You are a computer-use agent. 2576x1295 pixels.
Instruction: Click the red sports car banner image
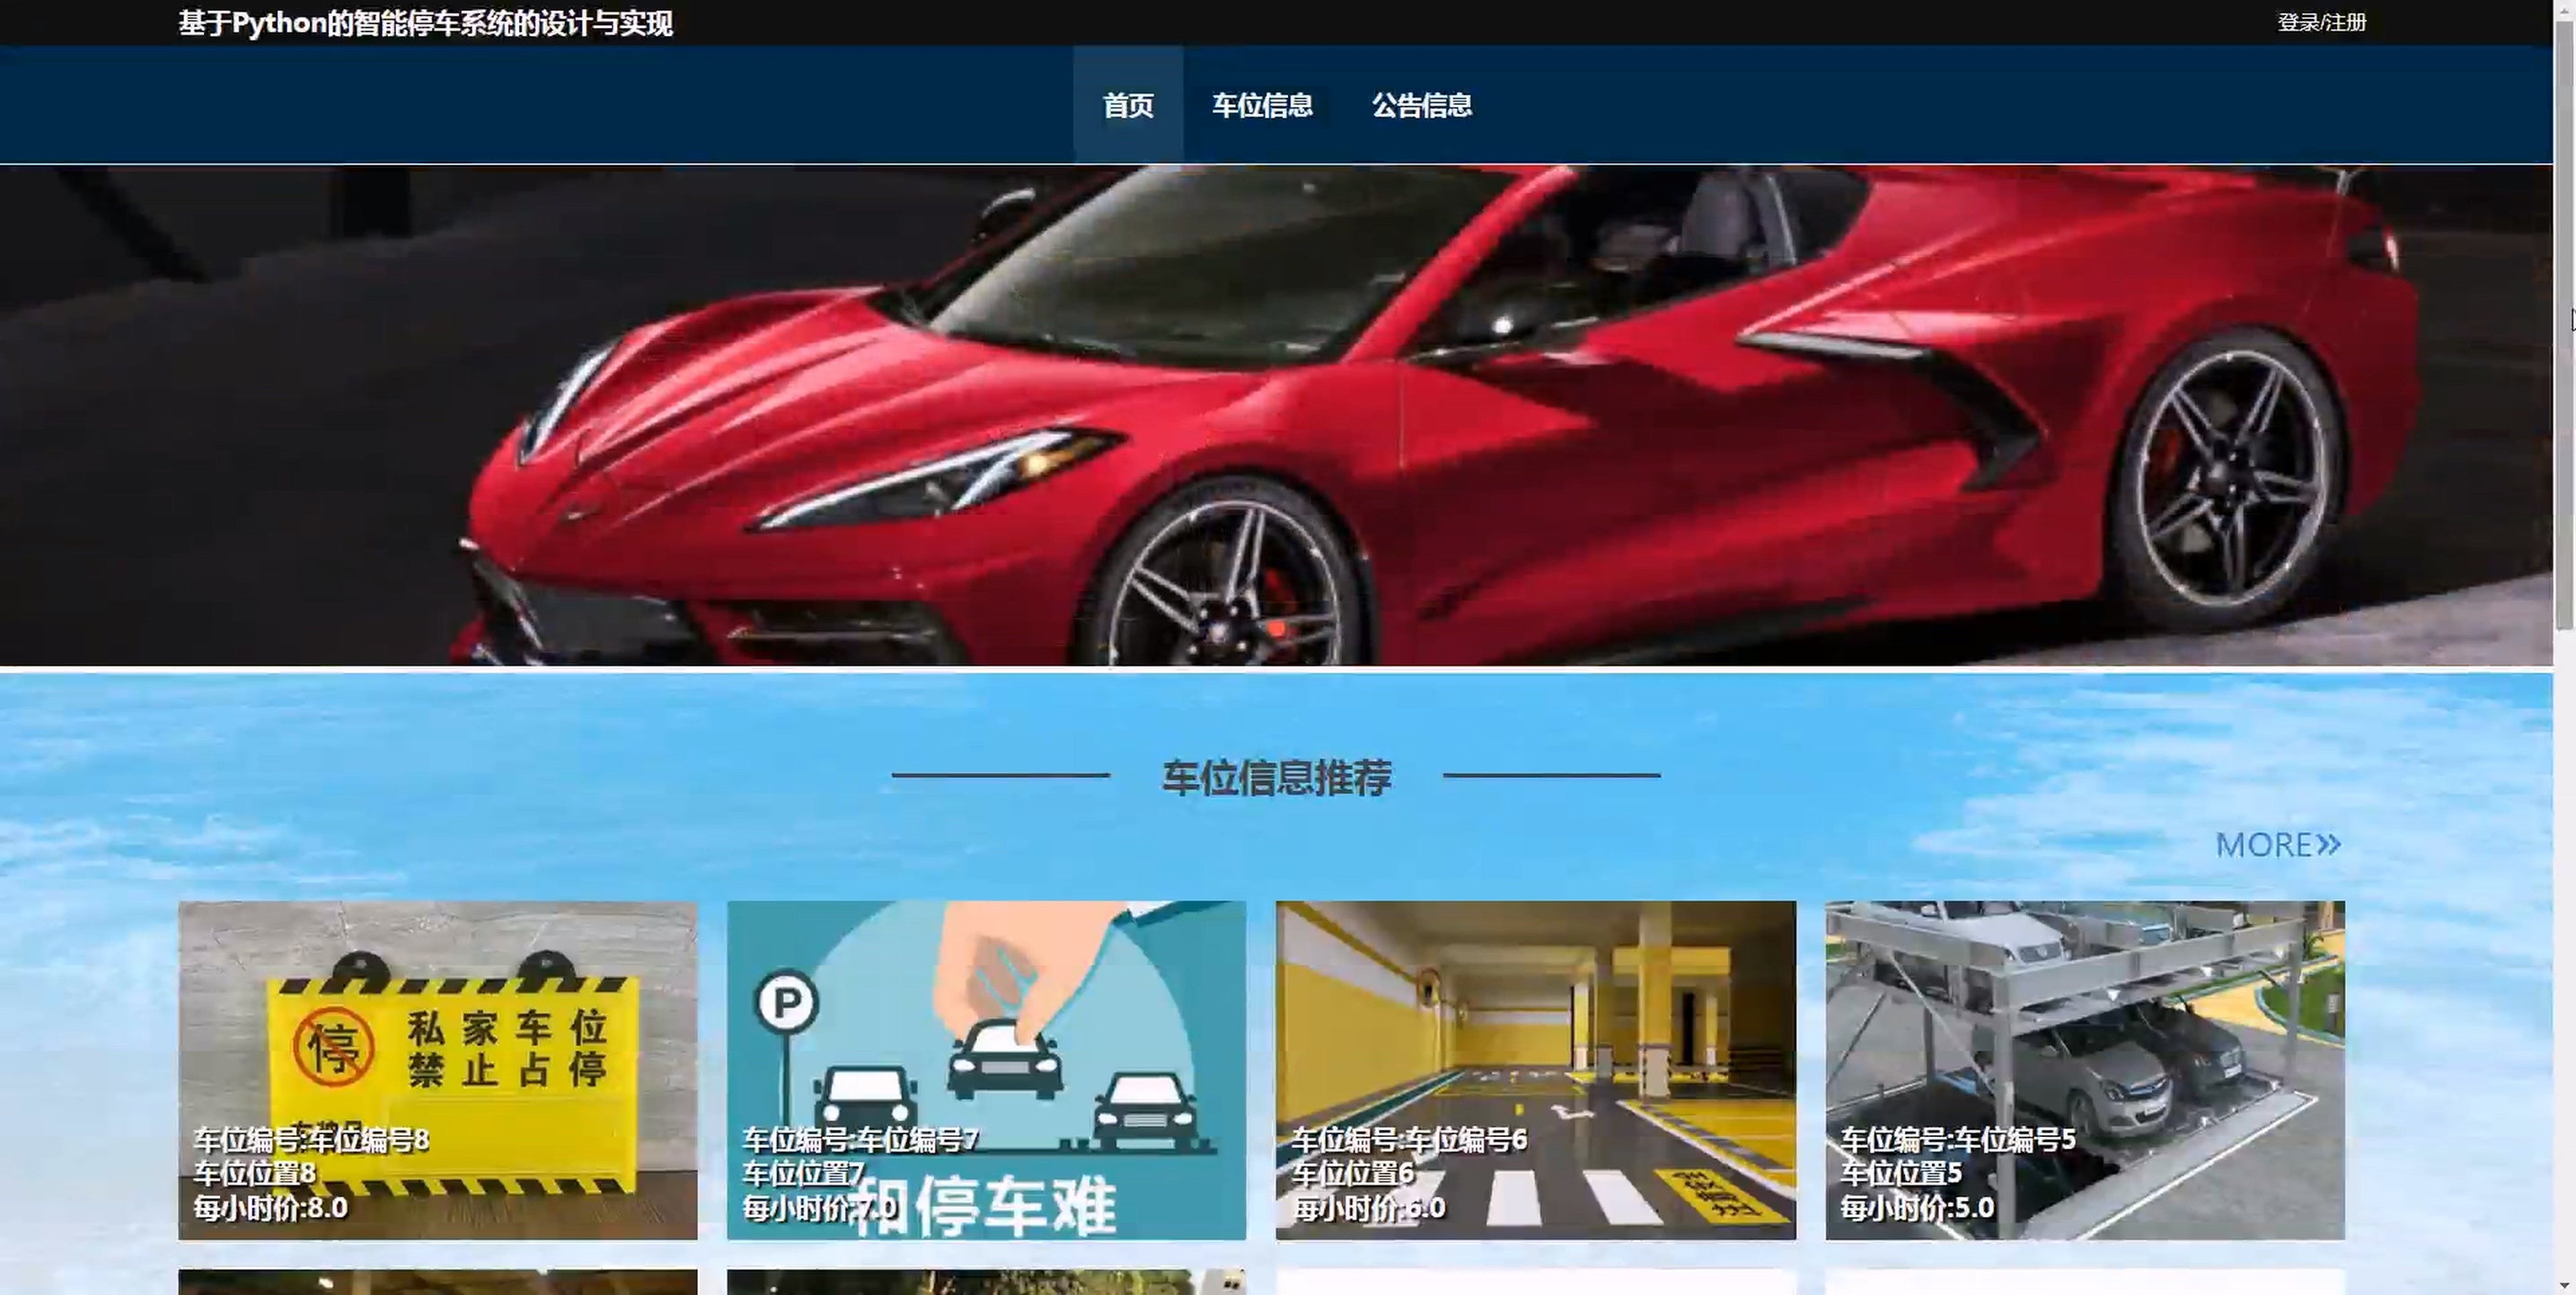(1276, 415)
